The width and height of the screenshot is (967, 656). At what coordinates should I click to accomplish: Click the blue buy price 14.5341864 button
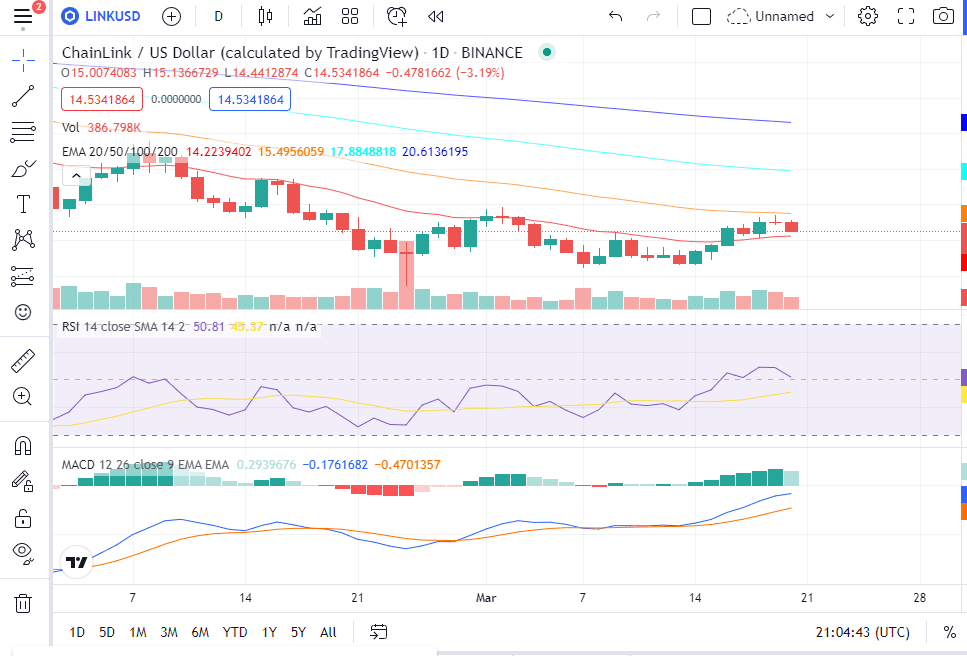coord(250,99)
